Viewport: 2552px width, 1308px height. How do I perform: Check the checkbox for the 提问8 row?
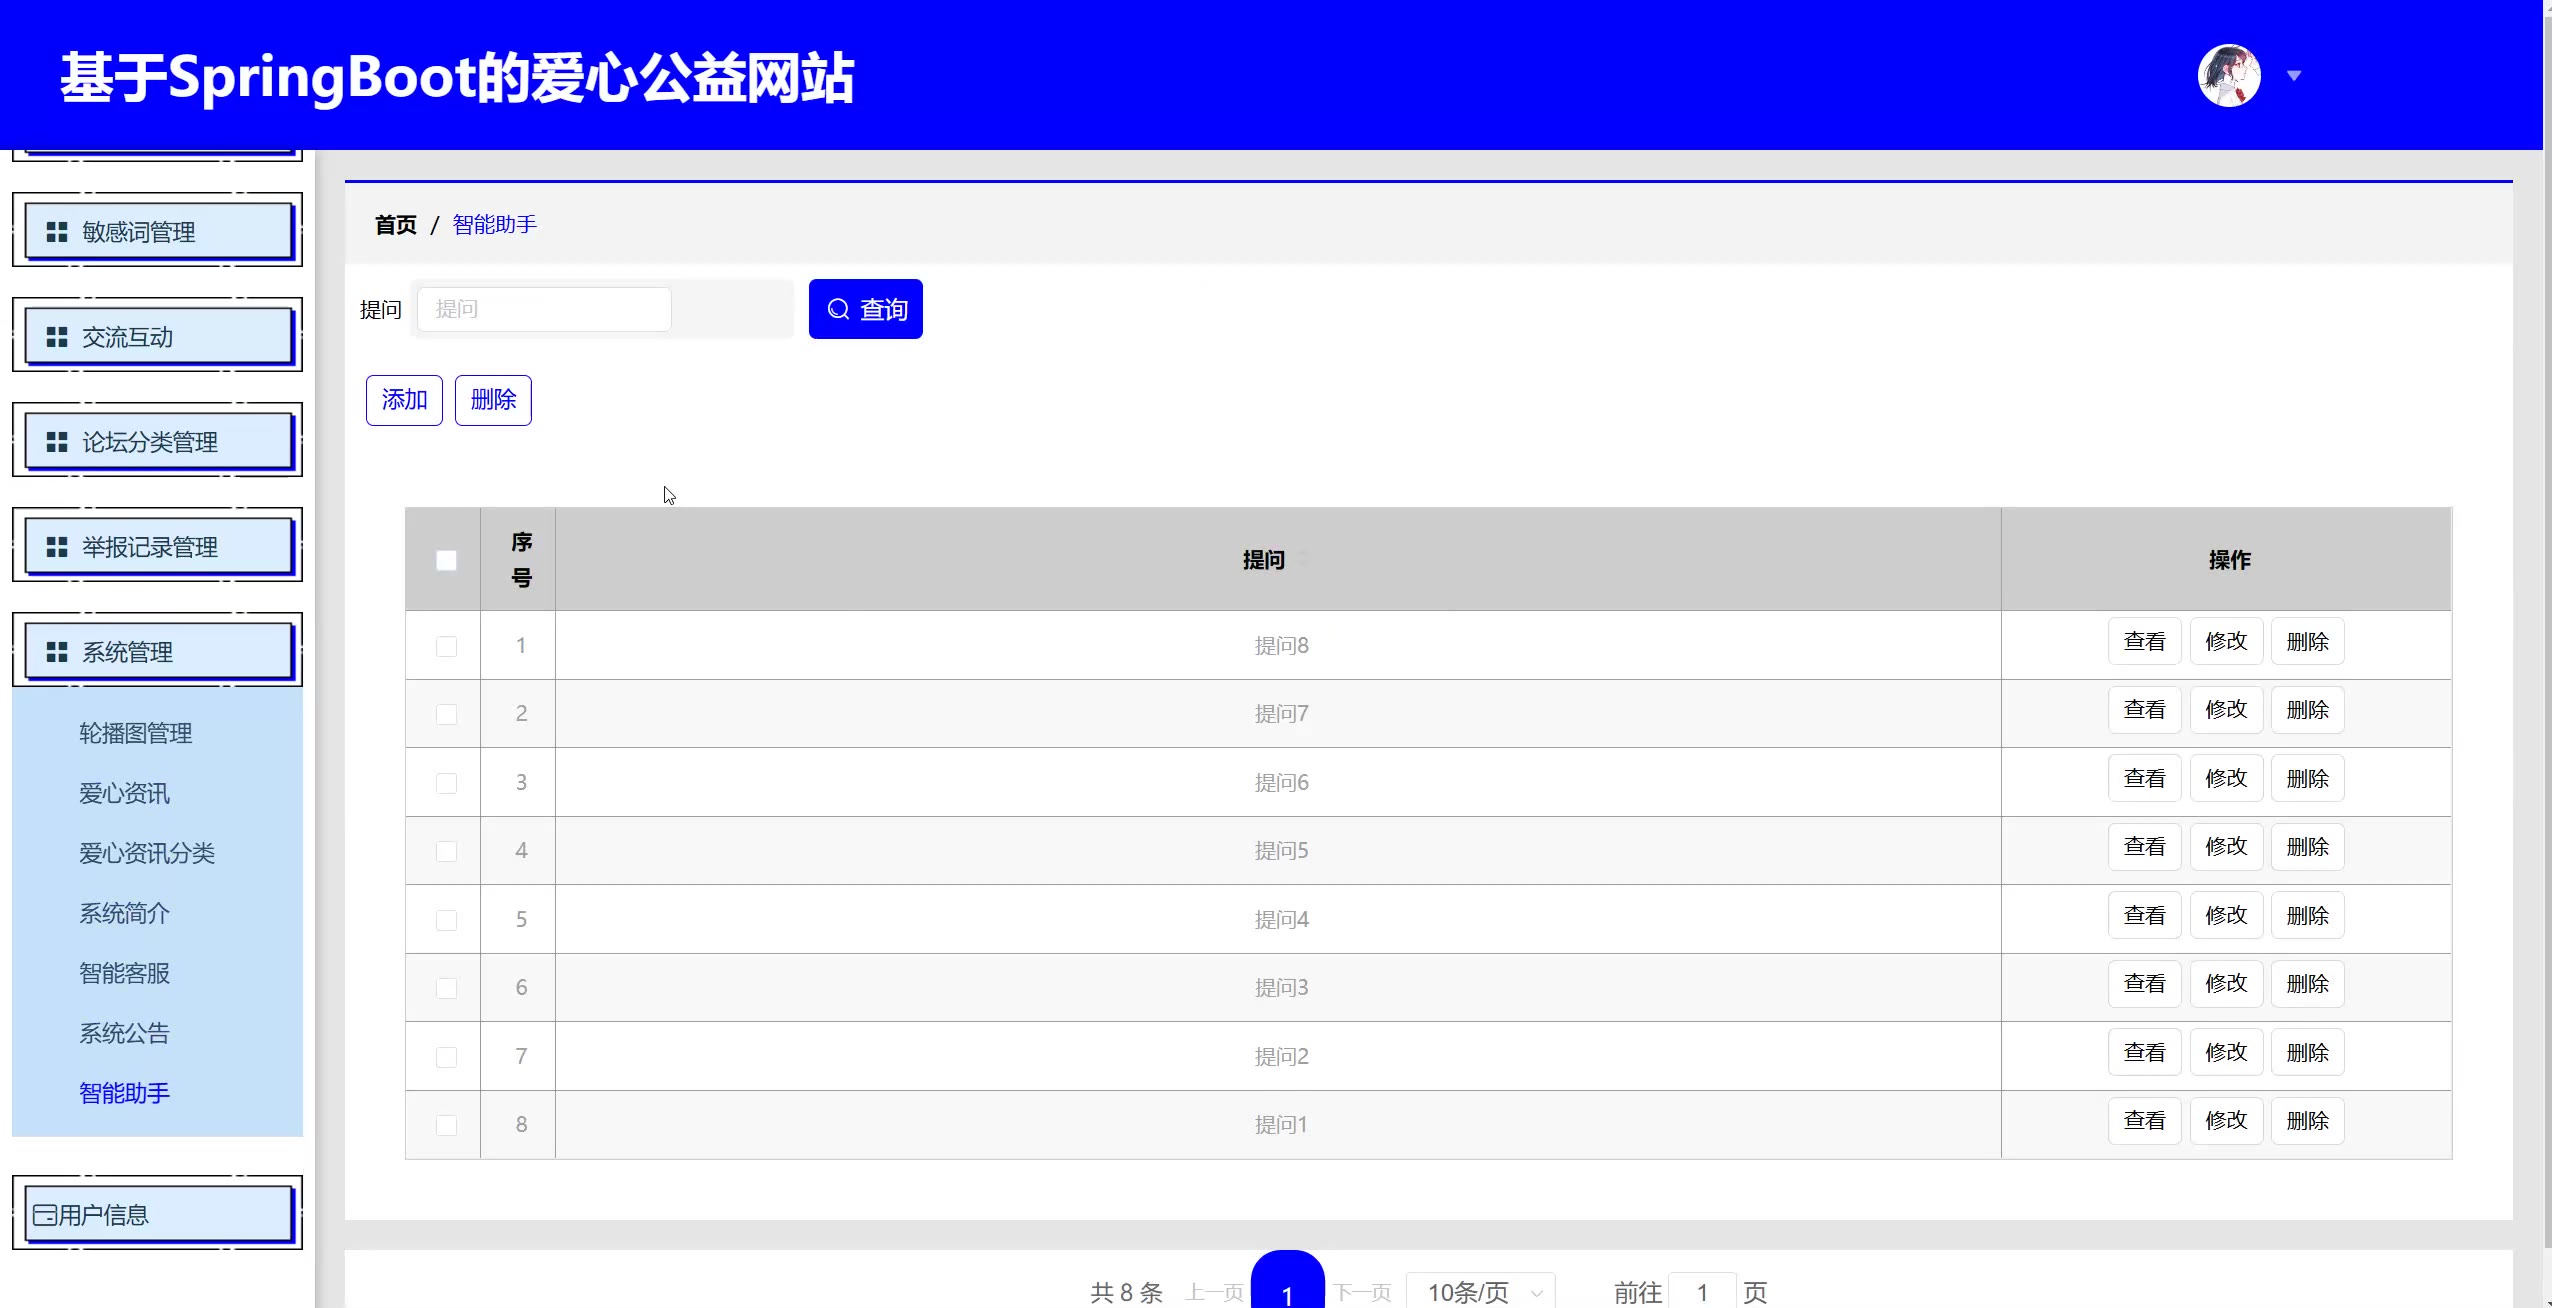coord(446,646)
